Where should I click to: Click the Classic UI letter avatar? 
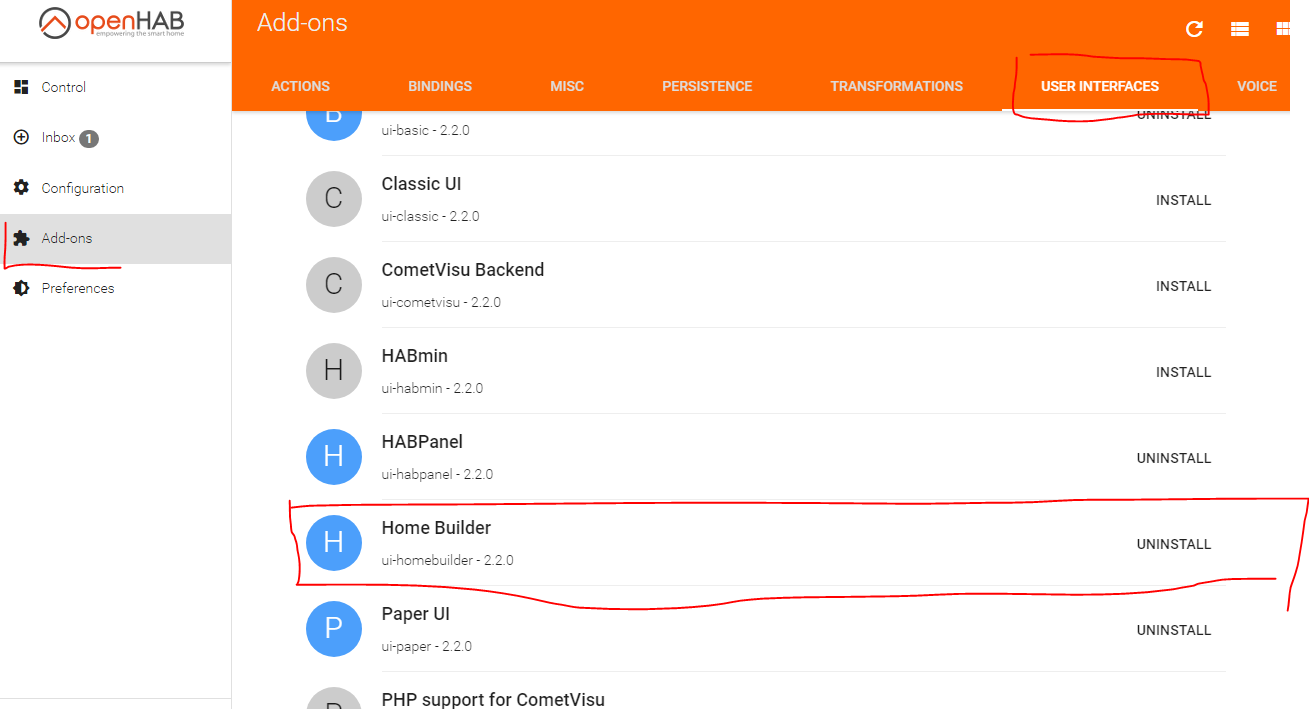point(334,199)
